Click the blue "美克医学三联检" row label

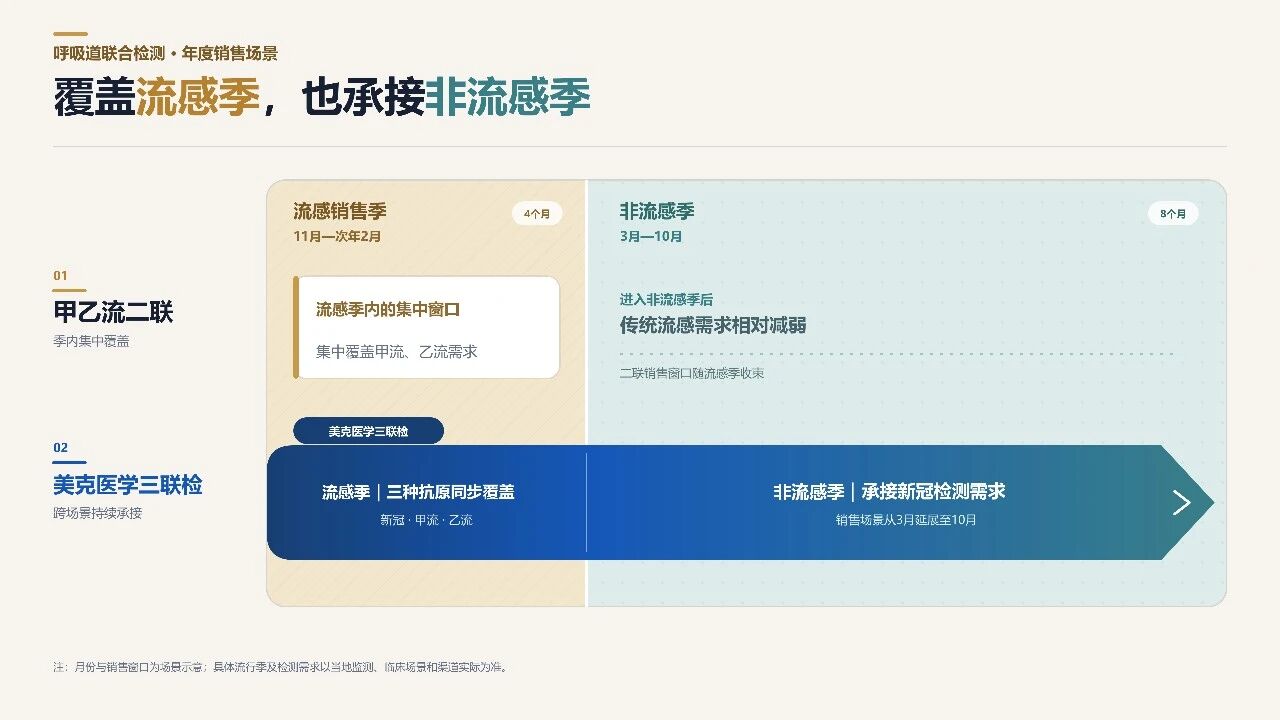[x=128, y=485]
